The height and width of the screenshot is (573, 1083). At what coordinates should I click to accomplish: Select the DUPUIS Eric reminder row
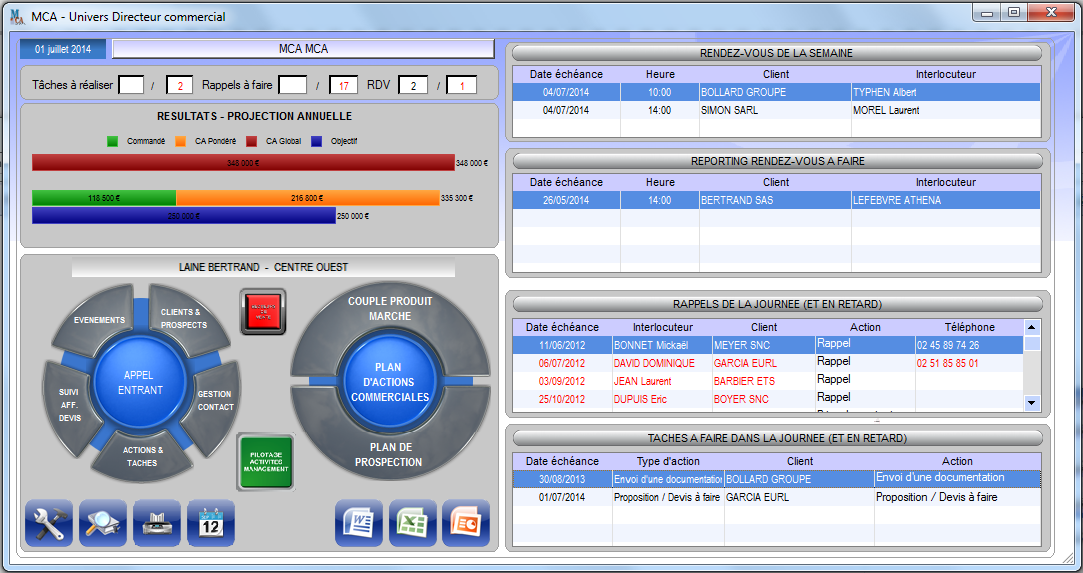click(x=768, y=398)
